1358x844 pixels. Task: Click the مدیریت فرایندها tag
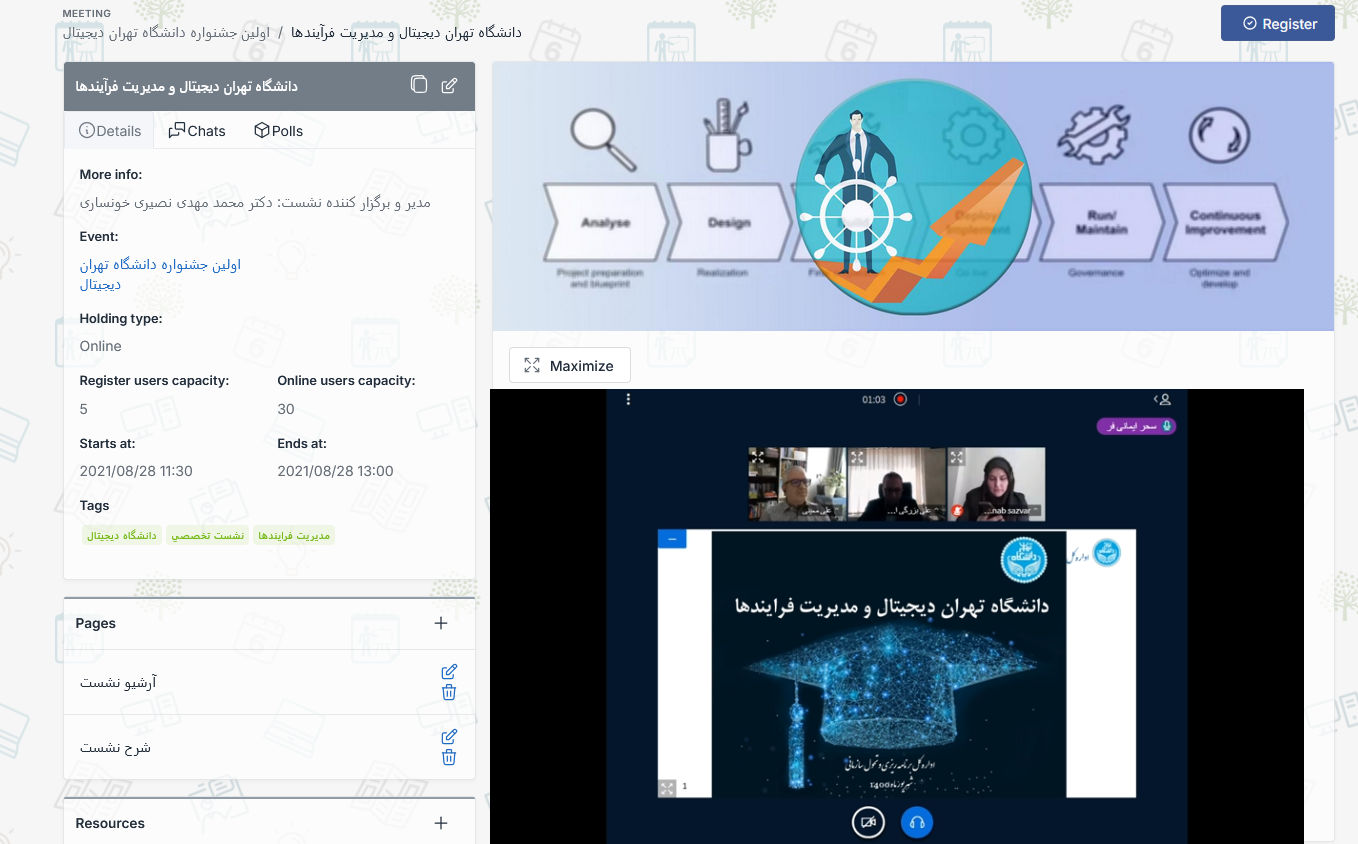[x=294, y=536]
